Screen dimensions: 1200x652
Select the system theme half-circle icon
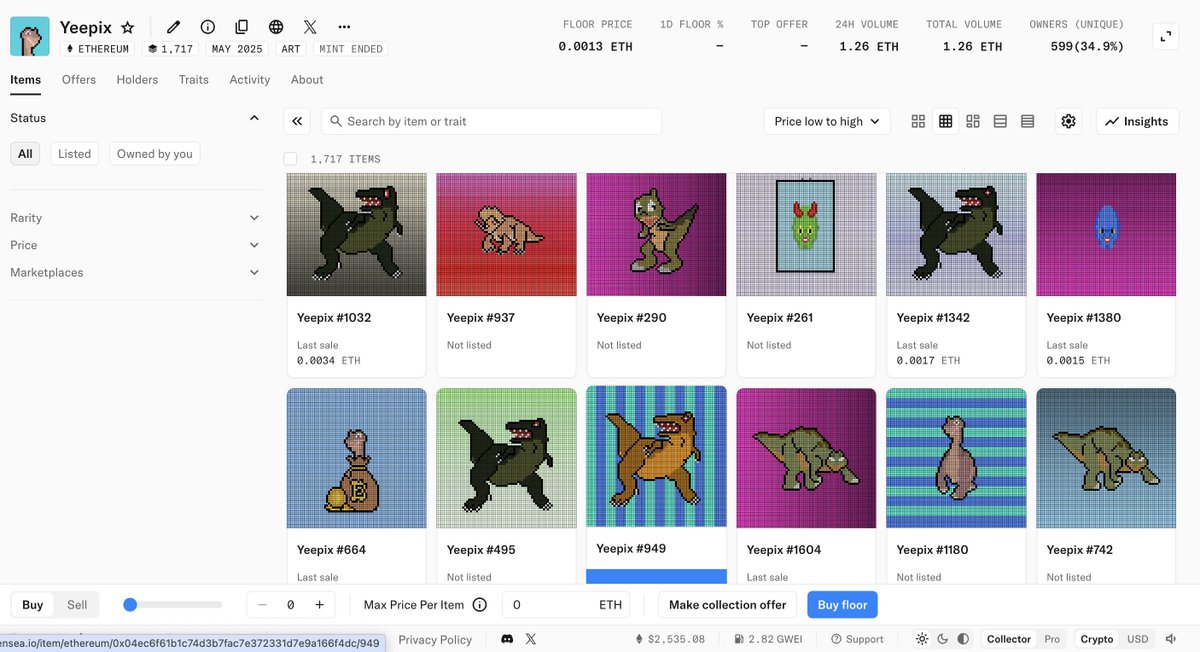[963, 639]
